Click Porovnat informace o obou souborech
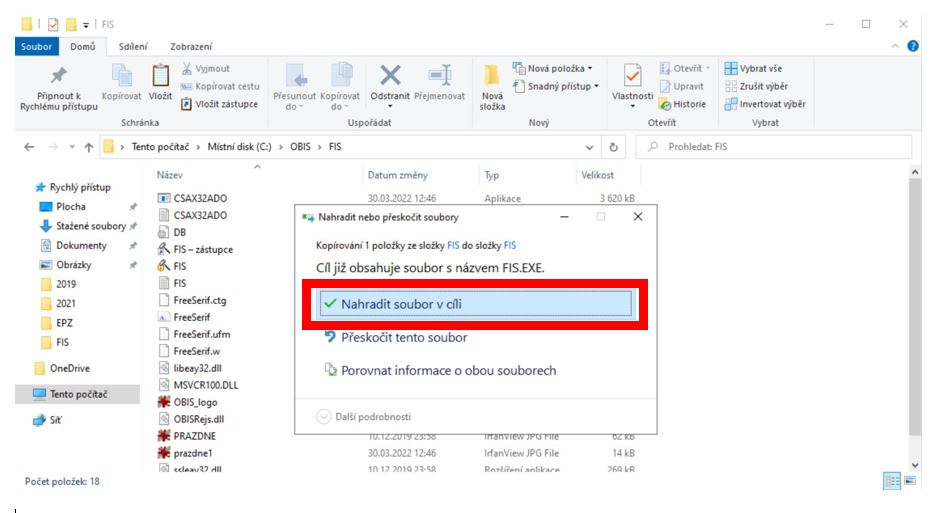The height and width of the screenshot is (513, 935). (x=448, y=370)
